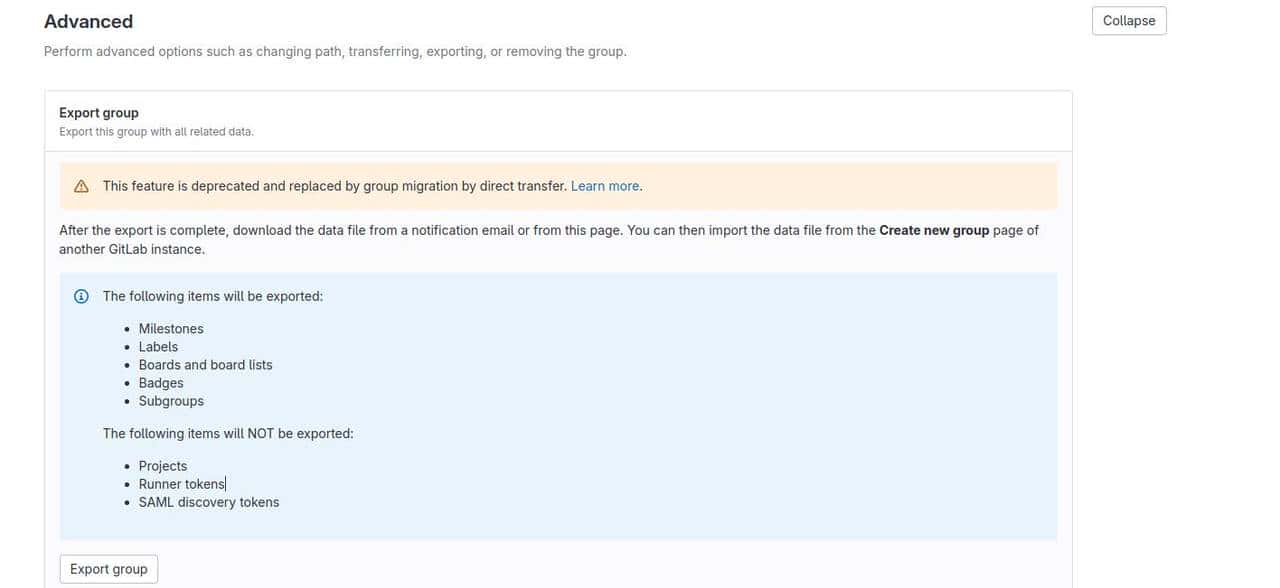Click the blue info circle icon
1280x588 pixels.
coord(82,296)
